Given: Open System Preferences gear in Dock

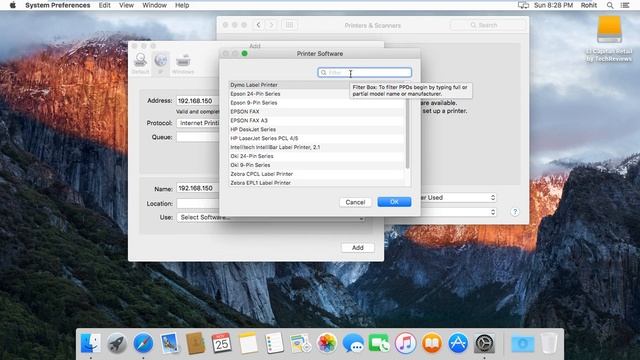Looking at the screenshot, I should (484, 343).
